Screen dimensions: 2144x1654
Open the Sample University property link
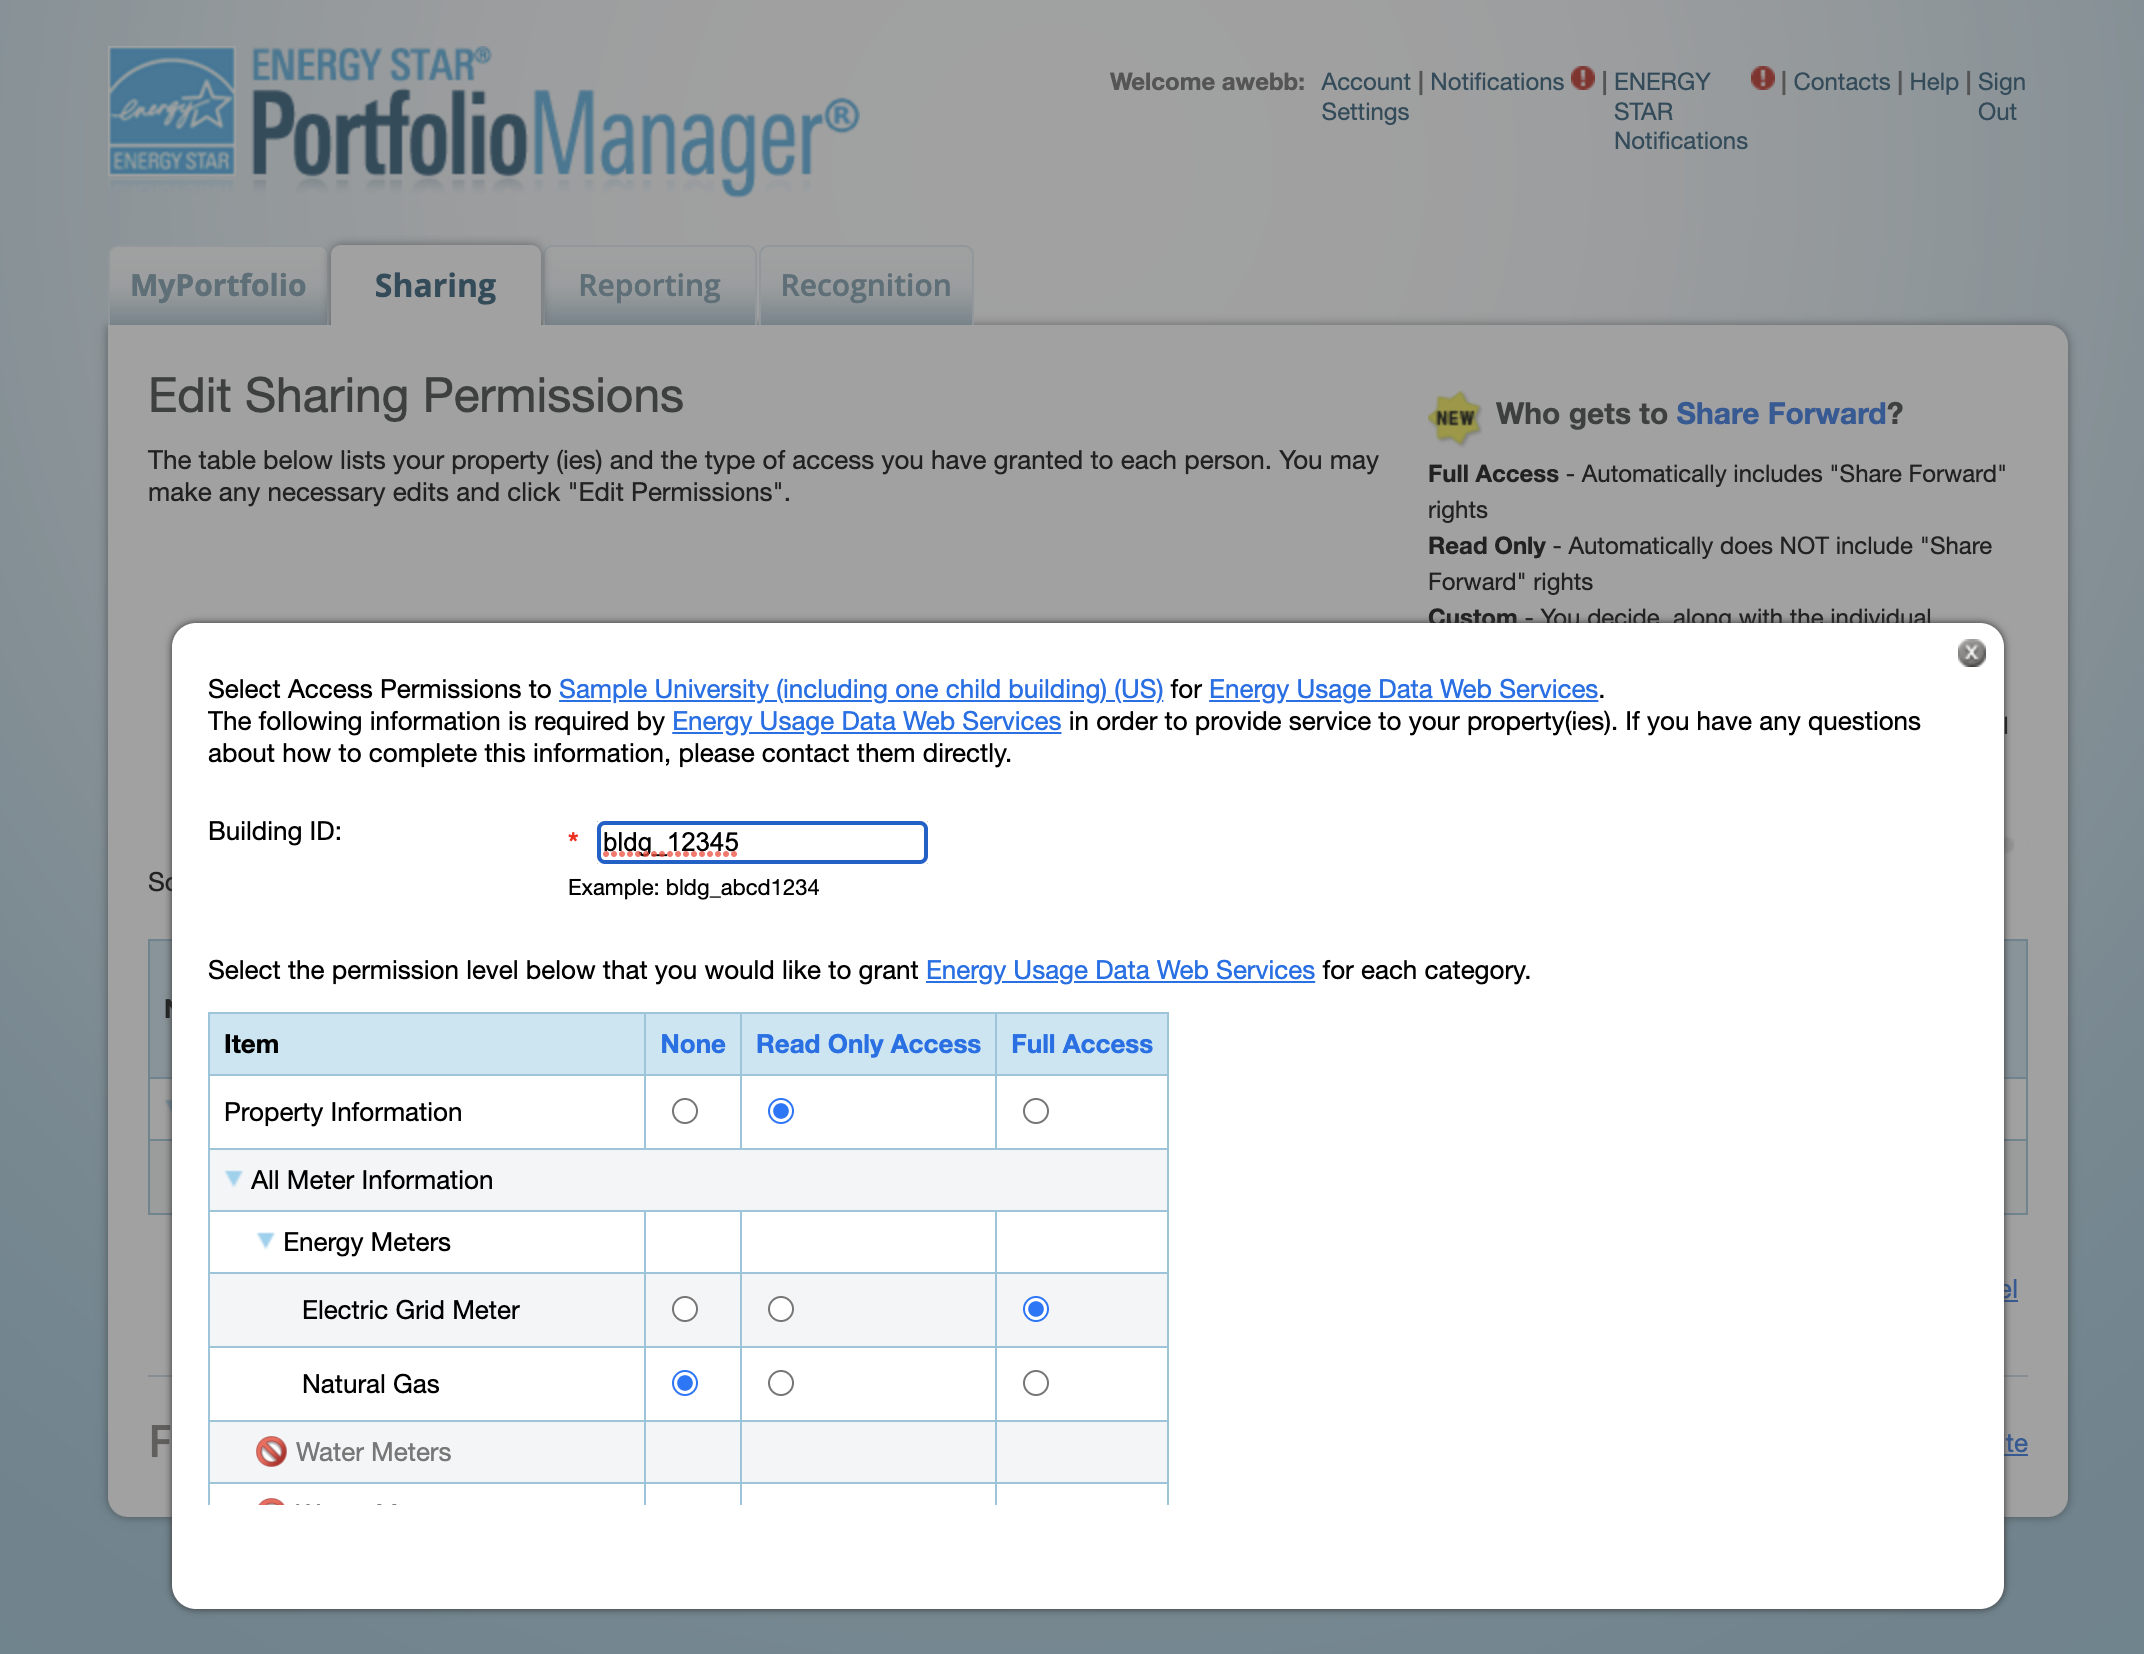(861, 689)
